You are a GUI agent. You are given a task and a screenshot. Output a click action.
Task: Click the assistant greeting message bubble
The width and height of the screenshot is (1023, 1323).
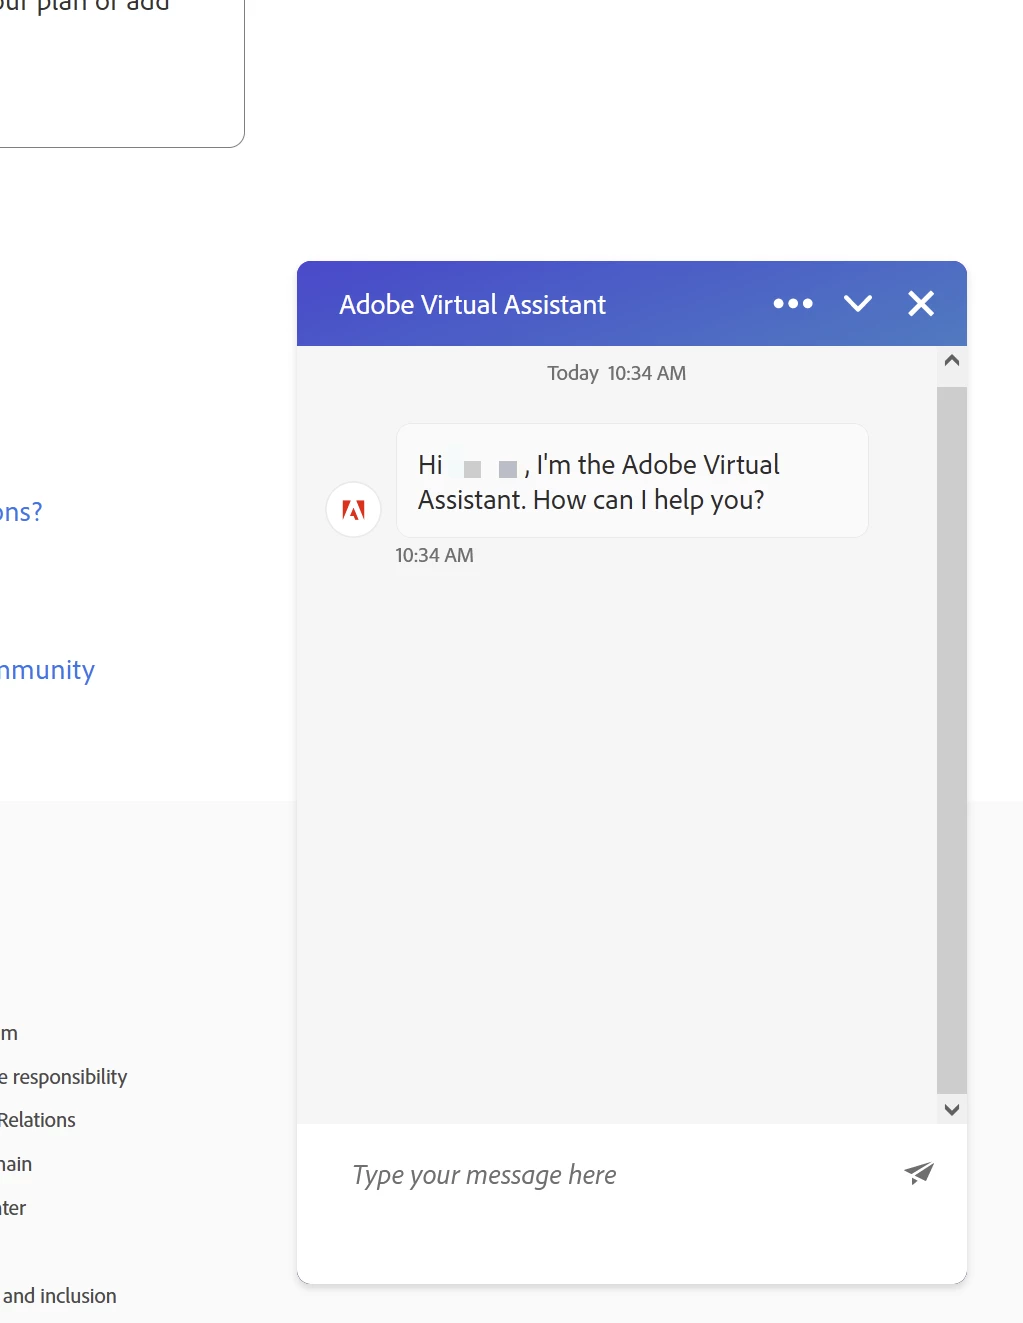click(x=632, y=481)
